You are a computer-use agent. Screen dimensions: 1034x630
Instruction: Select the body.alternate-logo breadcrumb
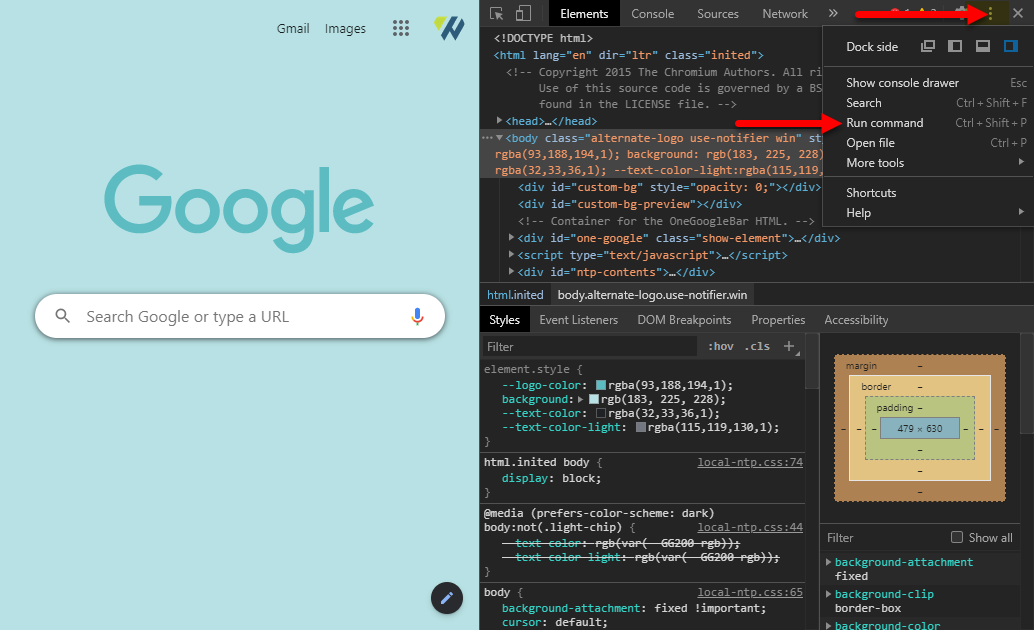pos(652,295)
